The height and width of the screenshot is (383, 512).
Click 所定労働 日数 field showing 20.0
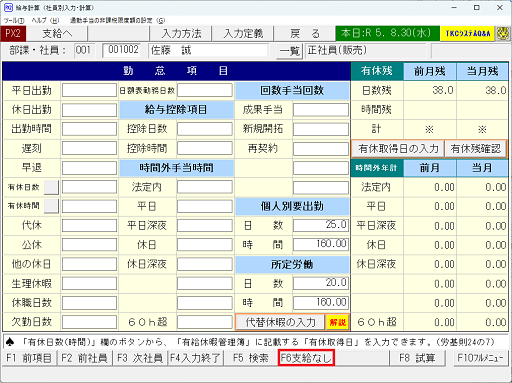tap(321, 284)
